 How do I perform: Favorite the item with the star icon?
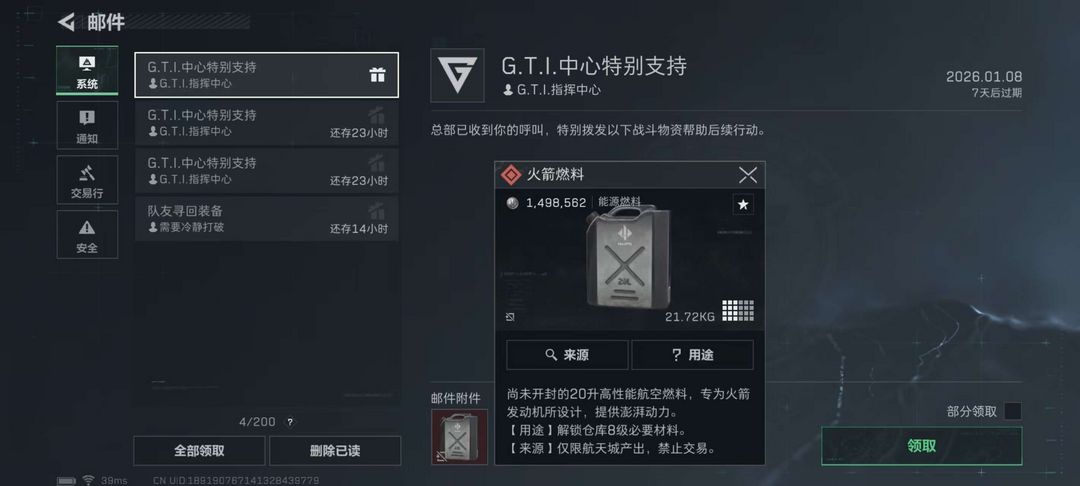pyautogui.click(x=742, y=204)
